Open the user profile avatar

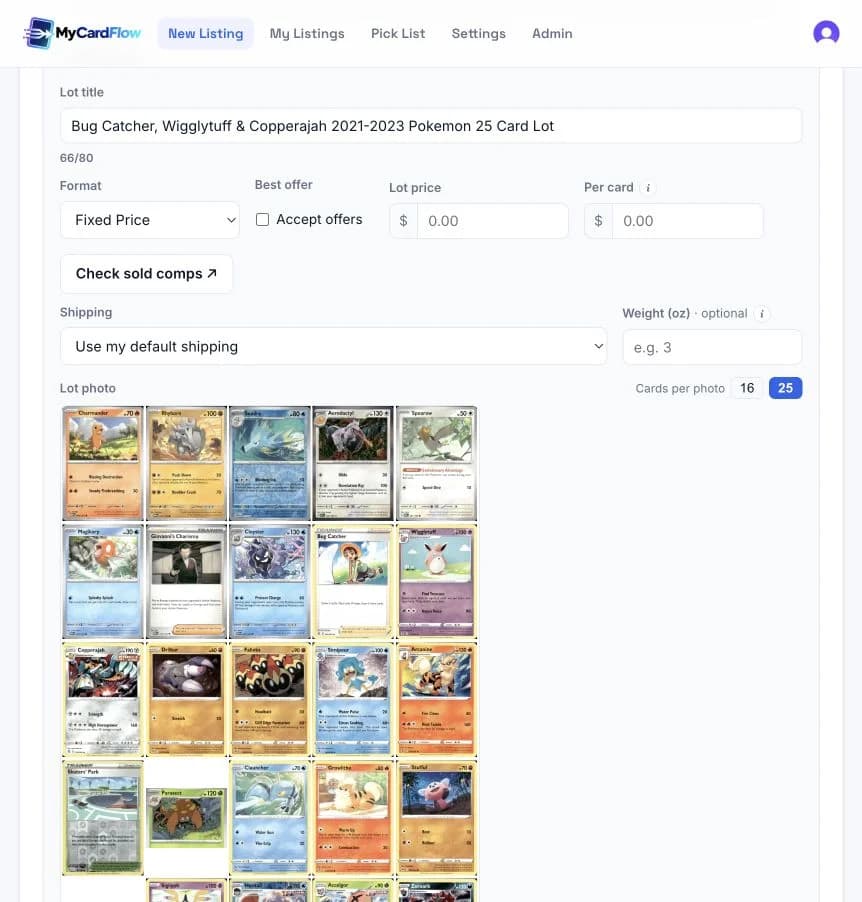click(x=826, y=33)
